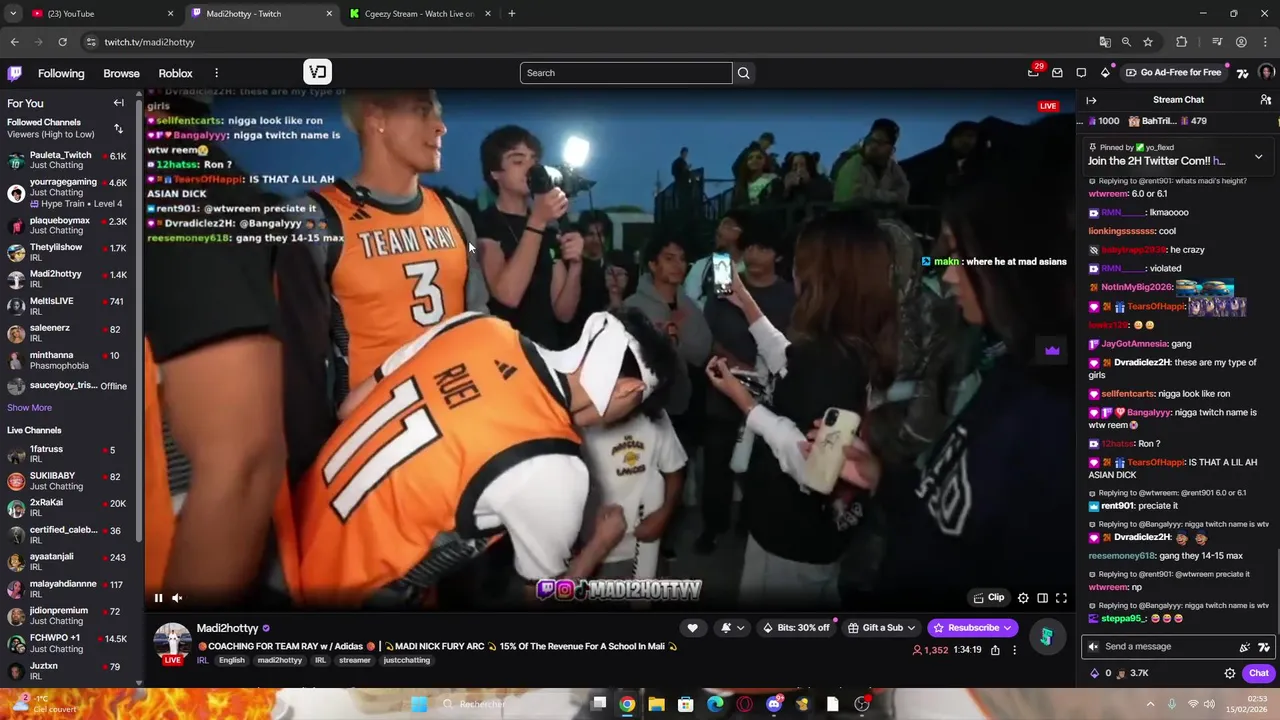Click the Madi2hottyy channel name
This screenshot has width=1280, height=720.
click(227, 628)
